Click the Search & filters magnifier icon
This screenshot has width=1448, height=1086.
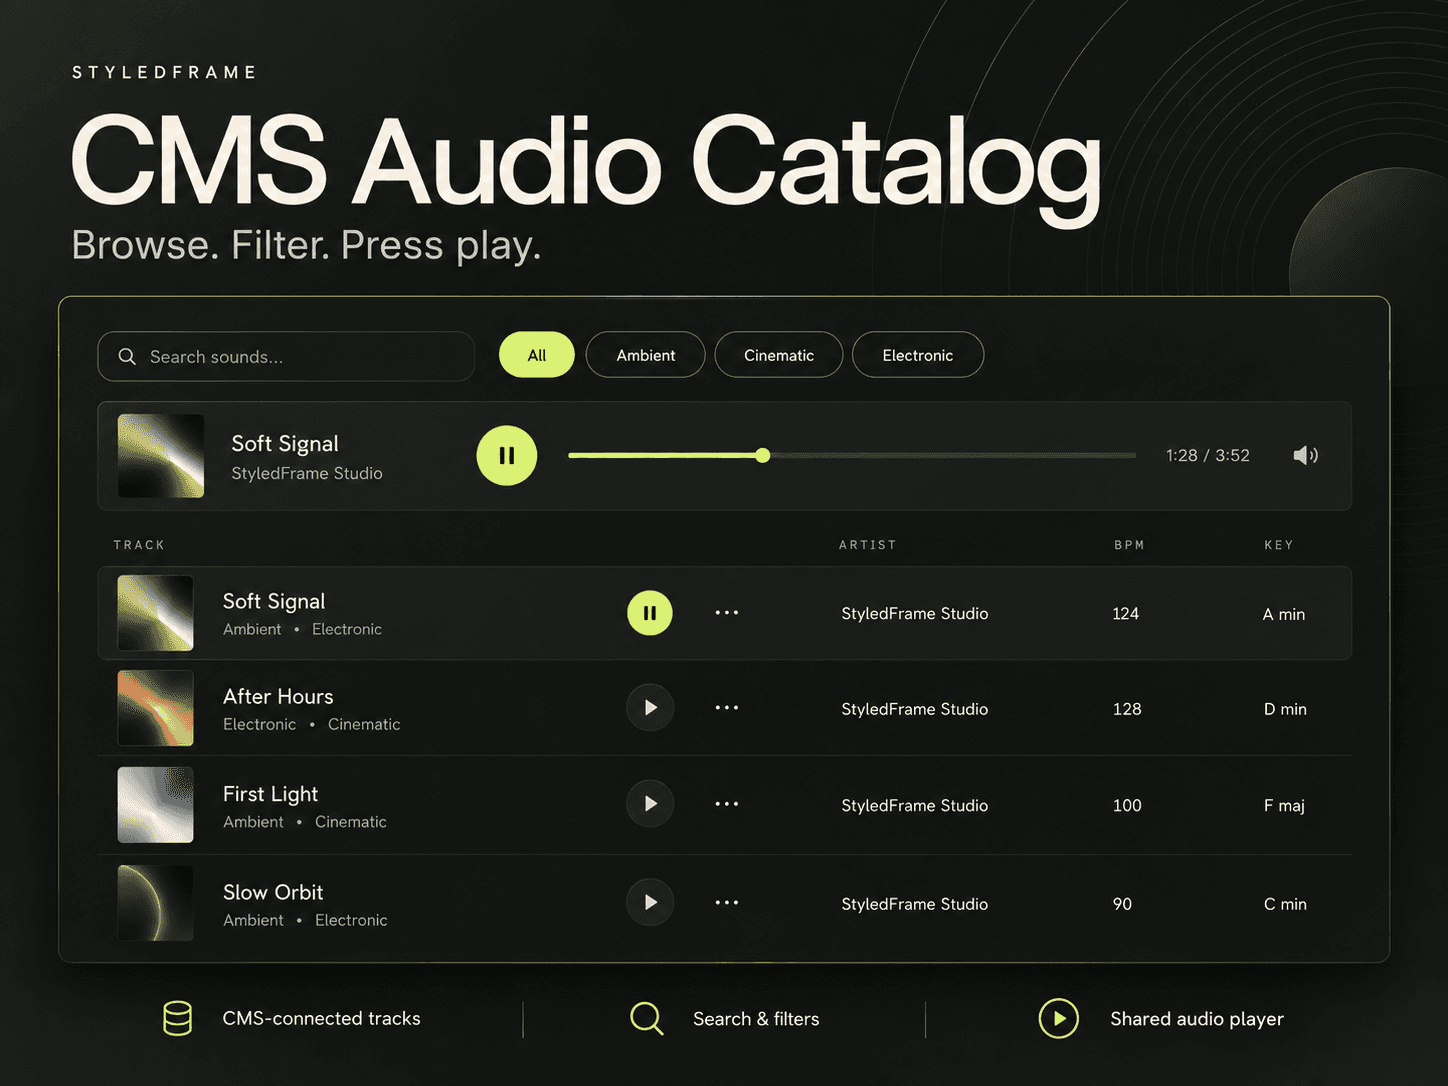tap(647, 1019)
